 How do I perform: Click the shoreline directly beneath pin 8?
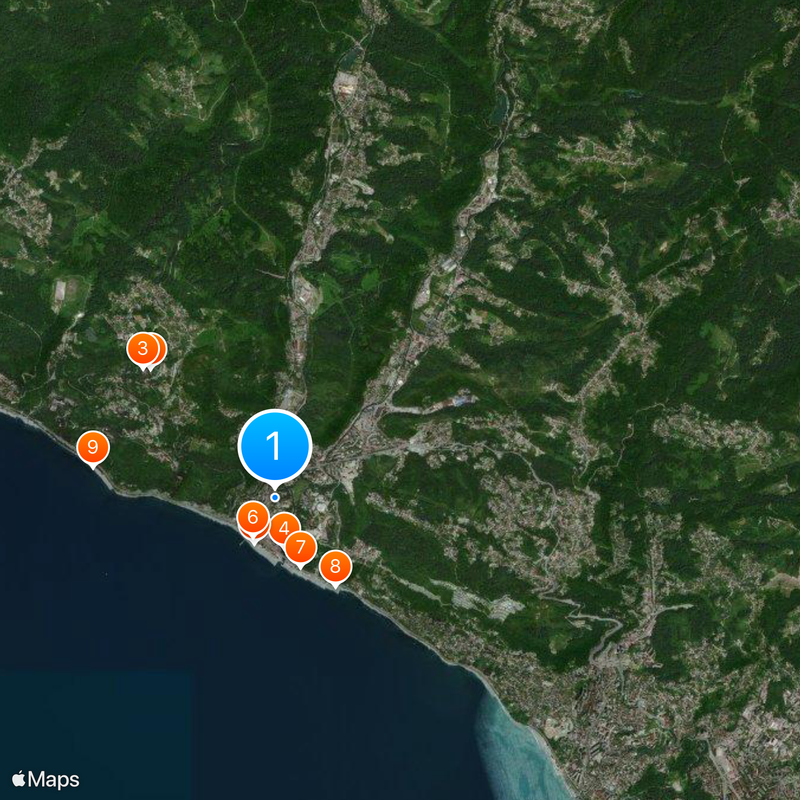click(x=337, y=590)
